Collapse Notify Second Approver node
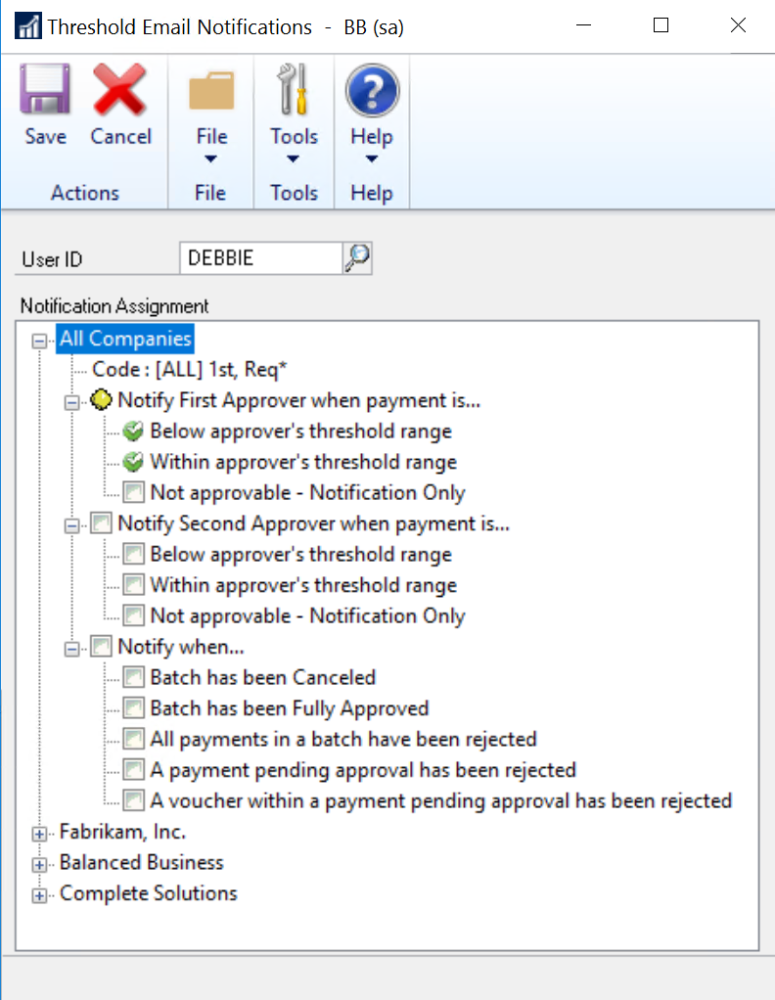Image resolution: width=775 pixels, height=1000 pixels. coord(71,526)
